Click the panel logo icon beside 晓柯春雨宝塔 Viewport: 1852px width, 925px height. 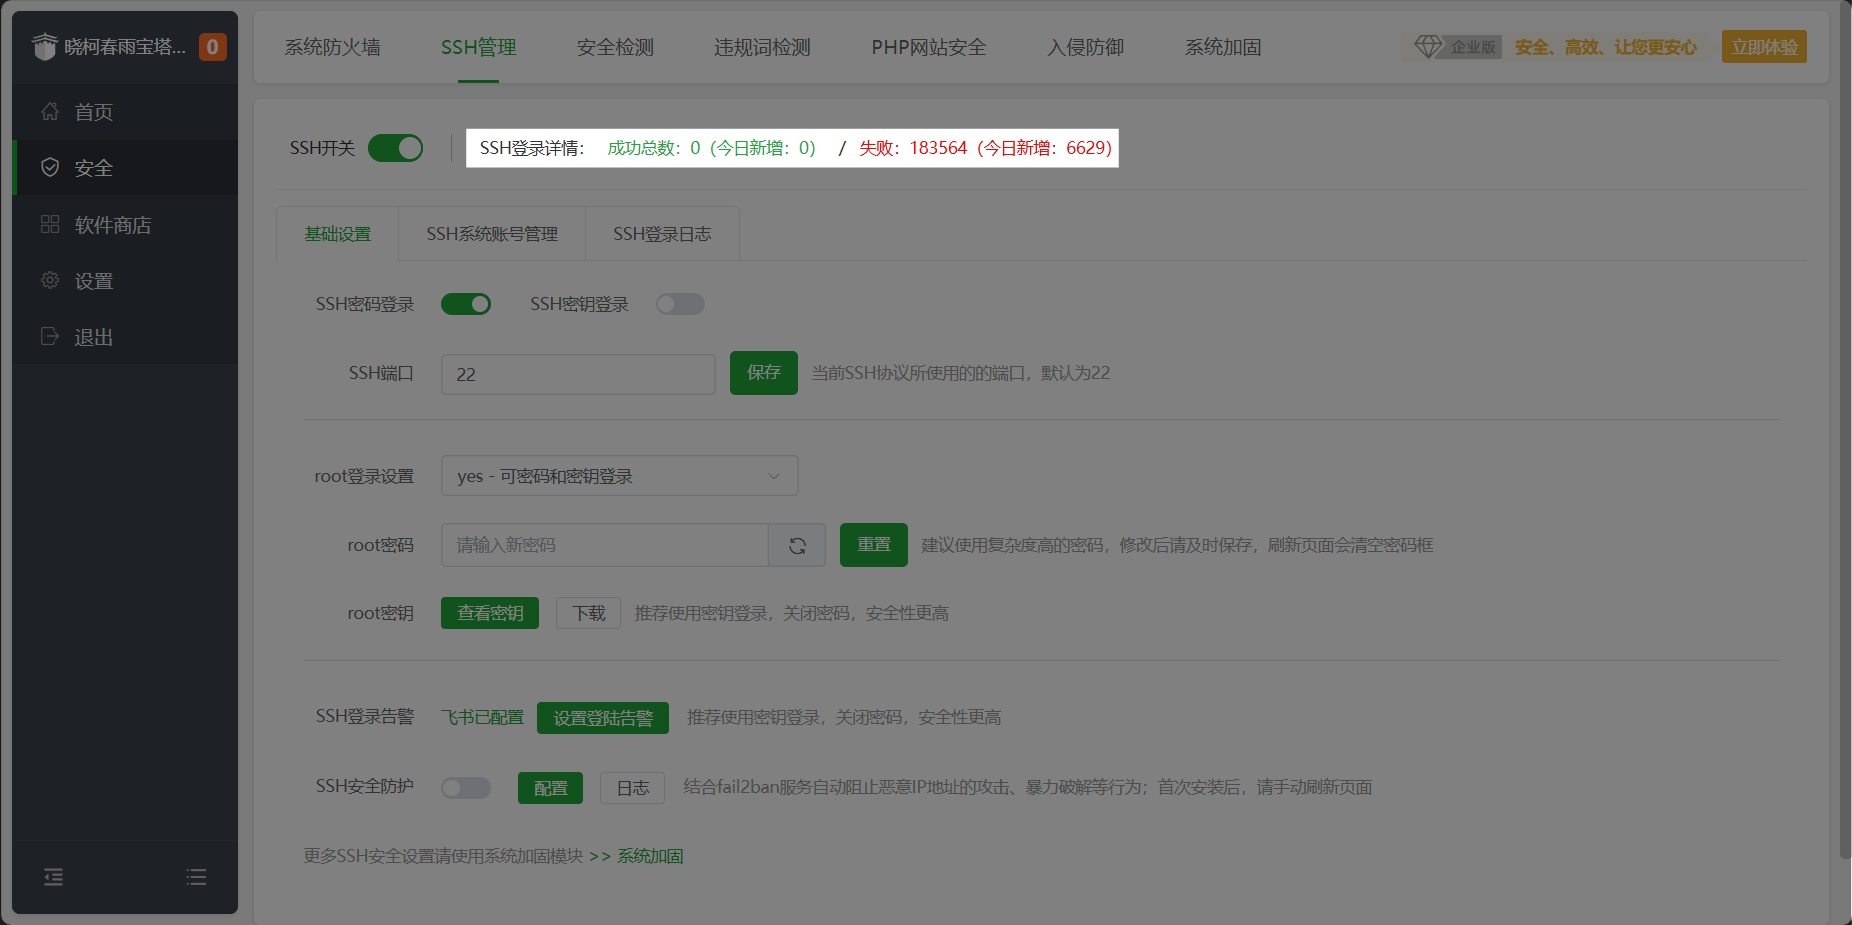pyautogui.click(x=44, y=46)
